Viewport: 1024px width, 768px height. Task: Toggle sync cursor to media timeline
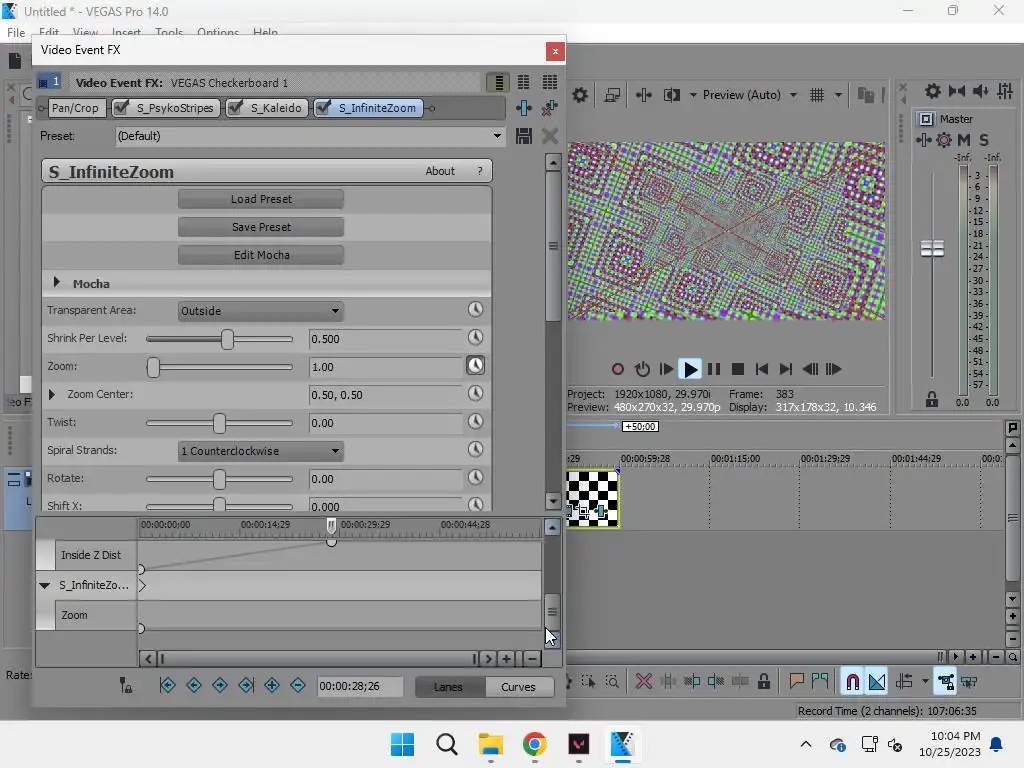click(126, 685)
